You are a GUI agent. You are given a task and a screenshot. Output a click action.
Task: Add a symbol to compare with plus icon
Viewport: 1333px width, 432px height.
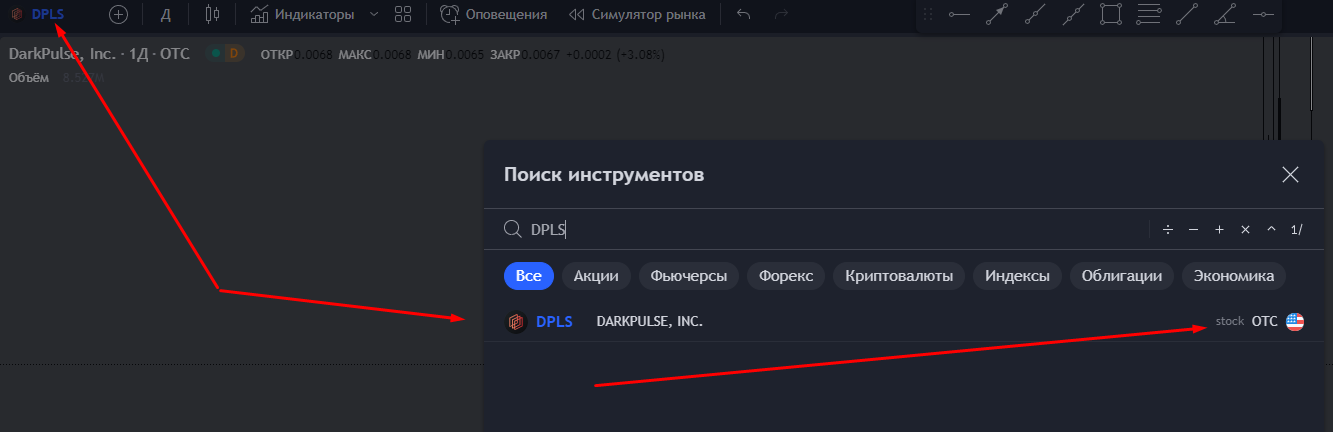pyautogui.click(x=119, y=15)
